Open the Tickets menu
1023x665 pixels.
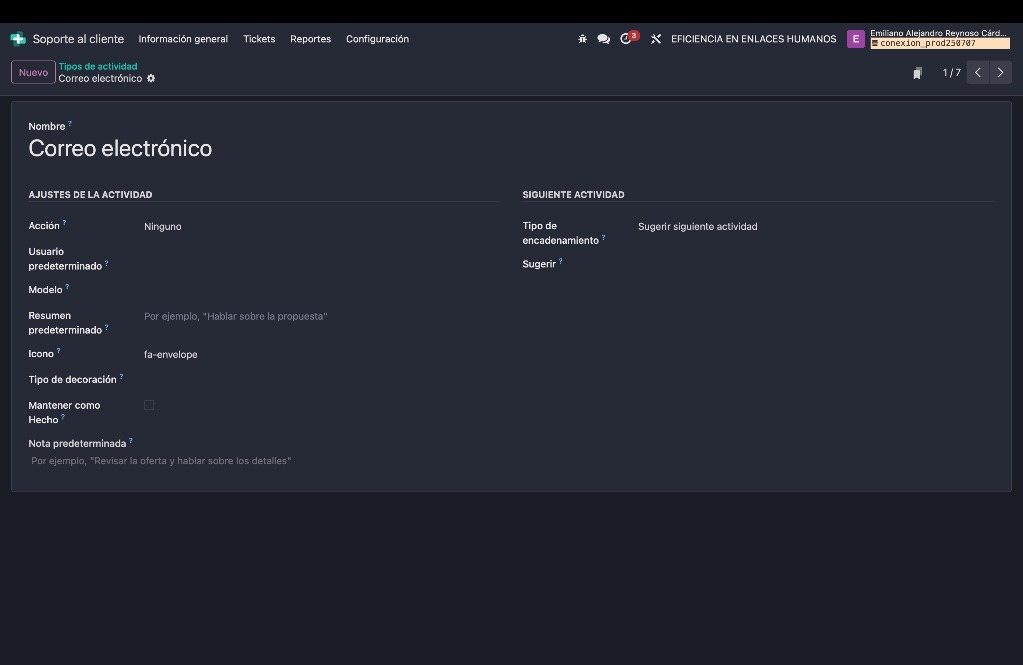point(259,39)
